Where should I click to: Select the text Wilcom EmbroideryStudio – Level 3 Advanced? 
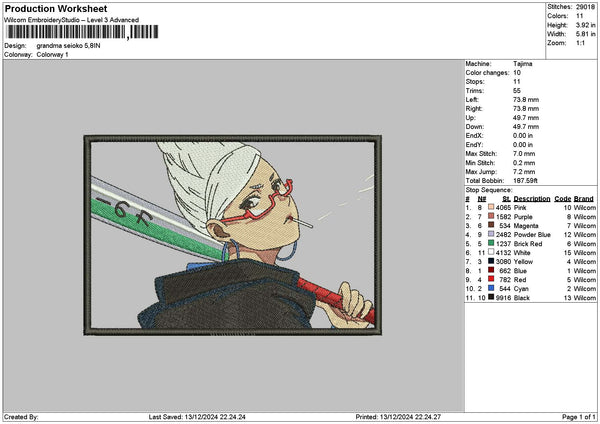pyautogui.click(x=72, y=20)
